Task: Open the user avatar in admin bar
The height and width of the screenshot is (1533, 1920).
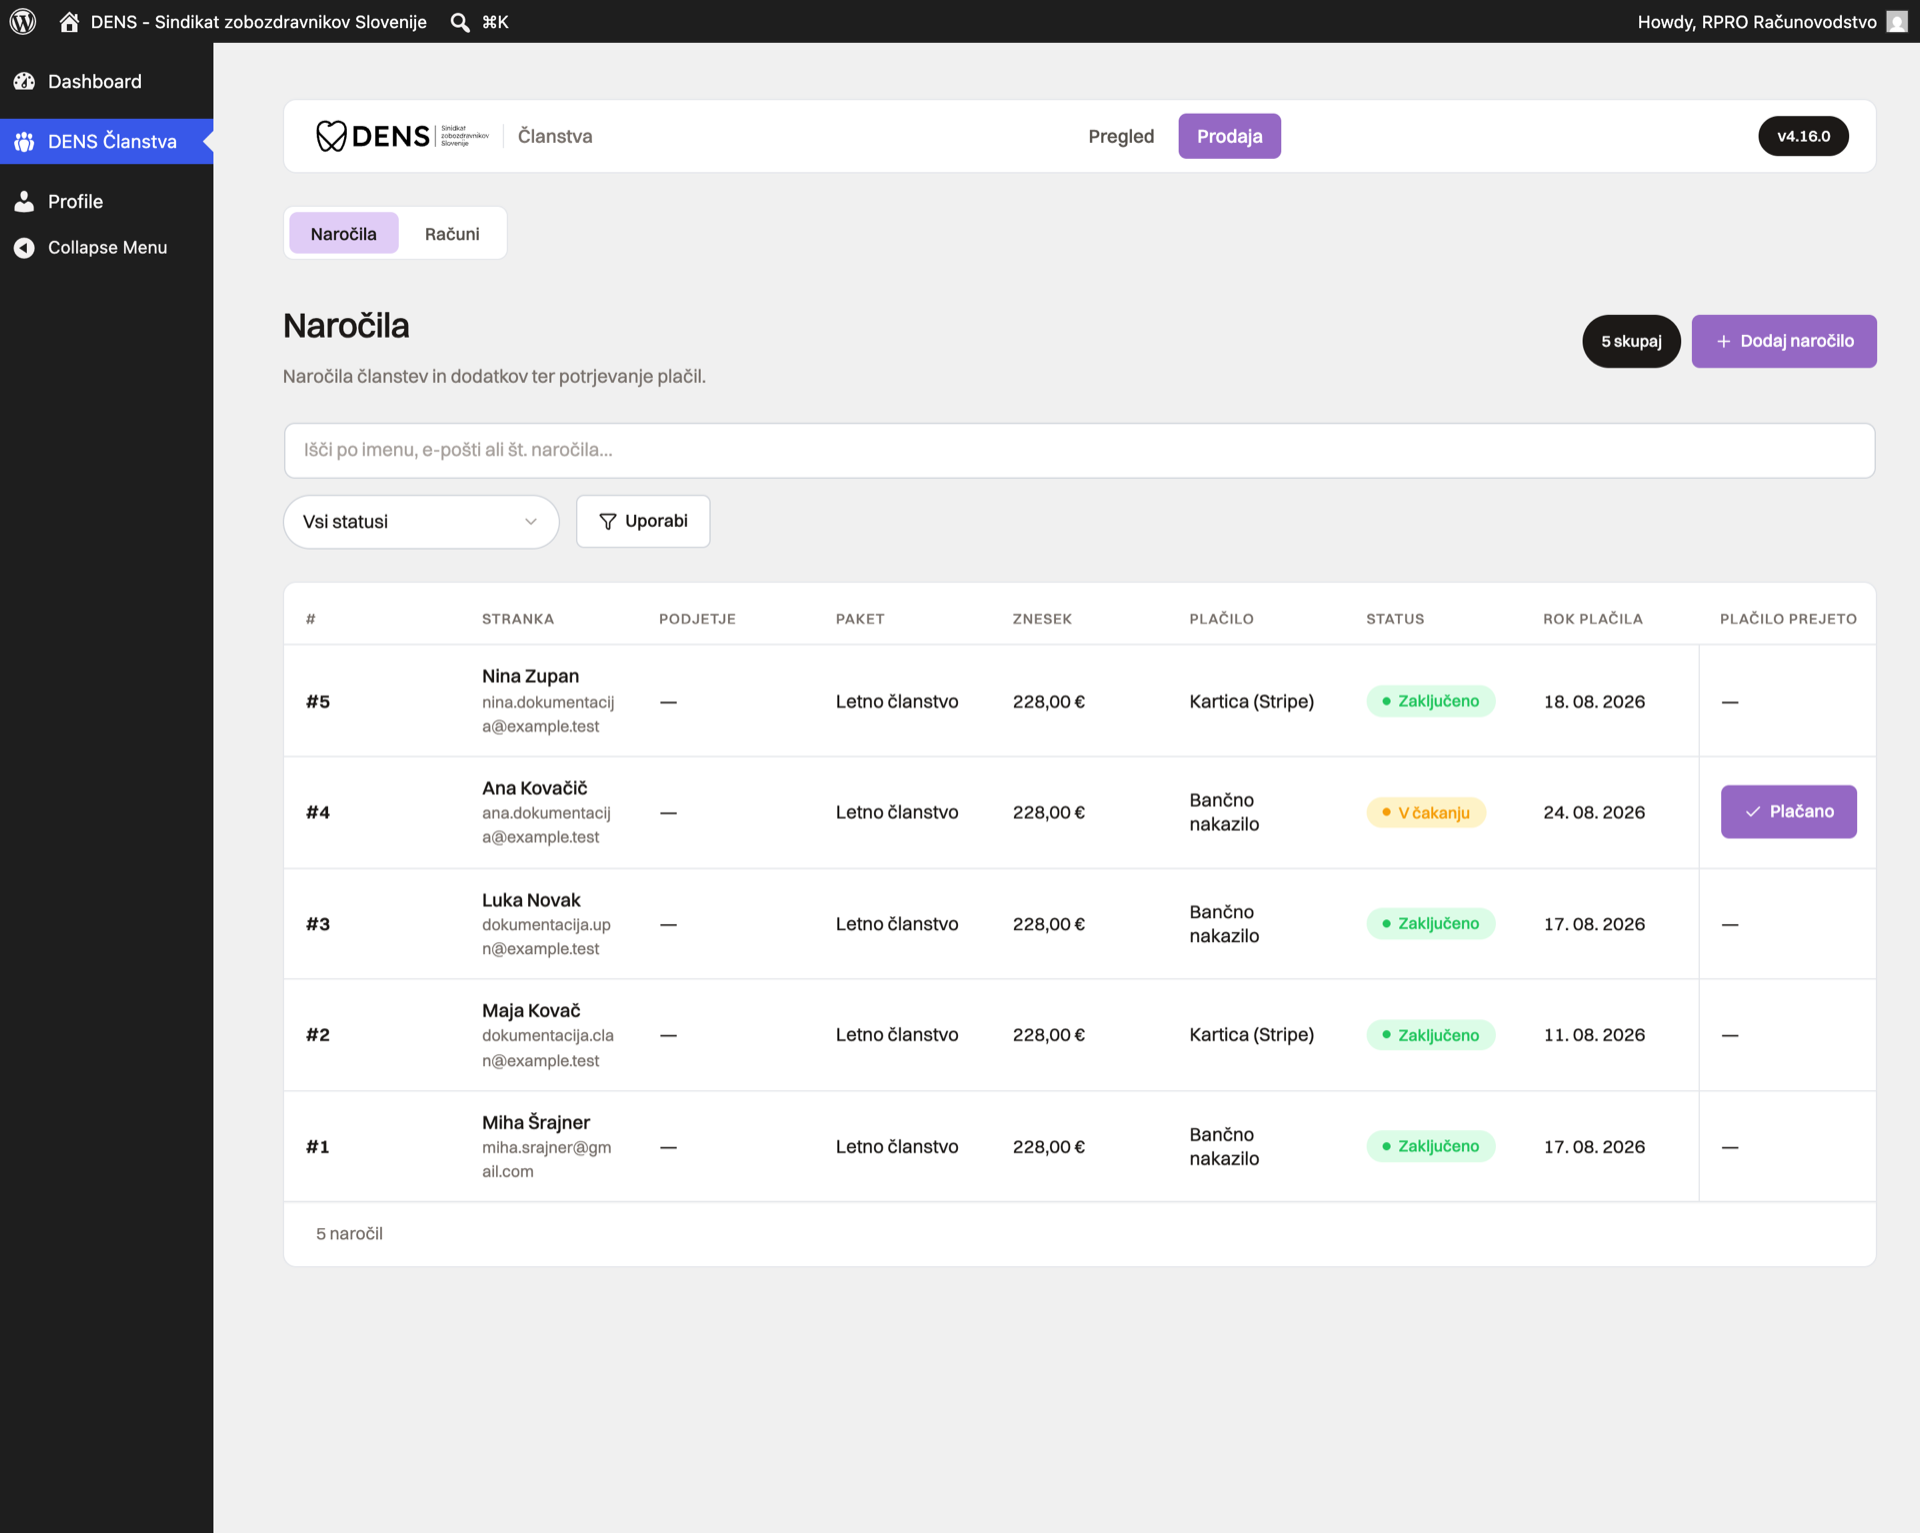Action: coord(1896,21)
